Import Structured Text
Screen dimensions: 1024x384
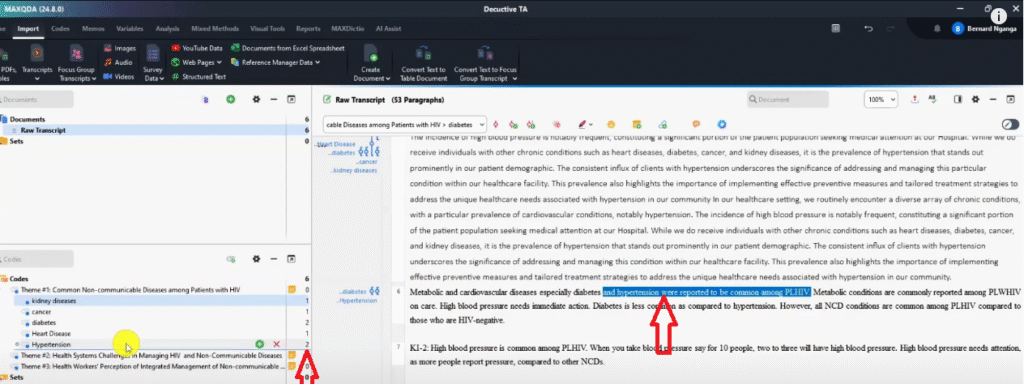click(x=199, y=76)
